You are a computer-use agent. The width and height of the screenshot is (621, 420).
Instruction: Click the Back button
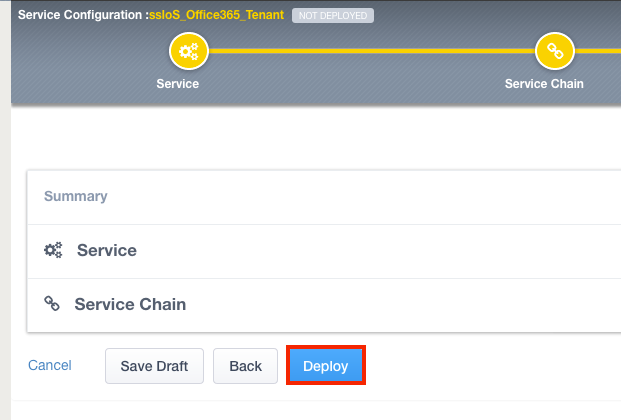tap(245, 366)
